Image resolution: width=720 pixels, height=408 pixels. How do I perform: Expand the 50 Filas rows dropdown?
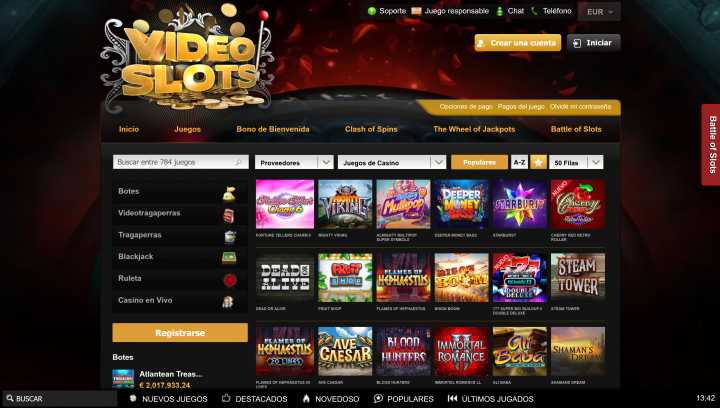coord(576,162)
